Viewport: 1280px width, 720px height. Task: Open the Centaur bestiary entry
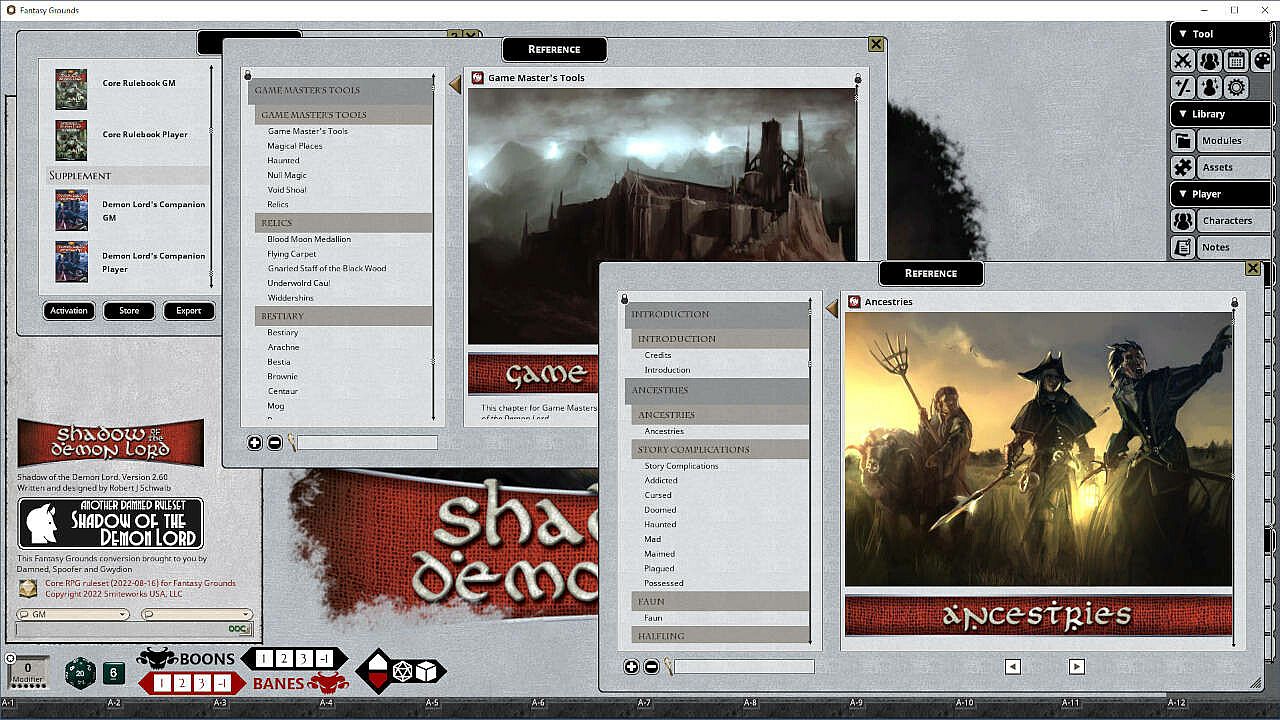click(283, 391)
